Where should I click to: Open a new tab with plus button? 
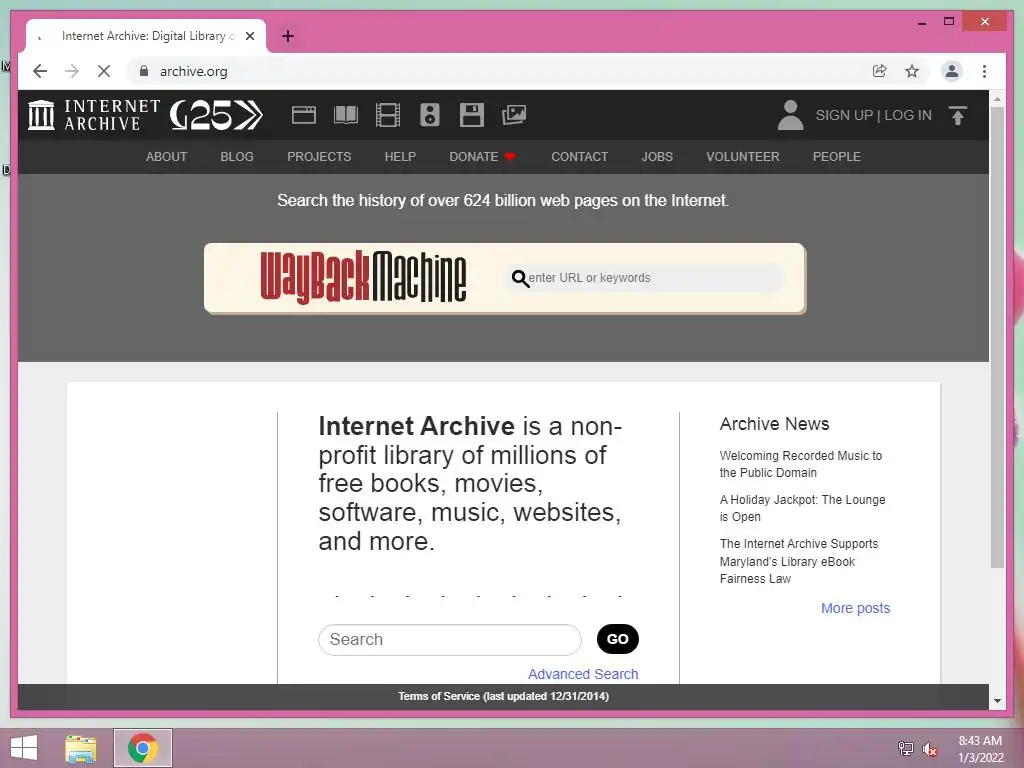click(287, 36)
